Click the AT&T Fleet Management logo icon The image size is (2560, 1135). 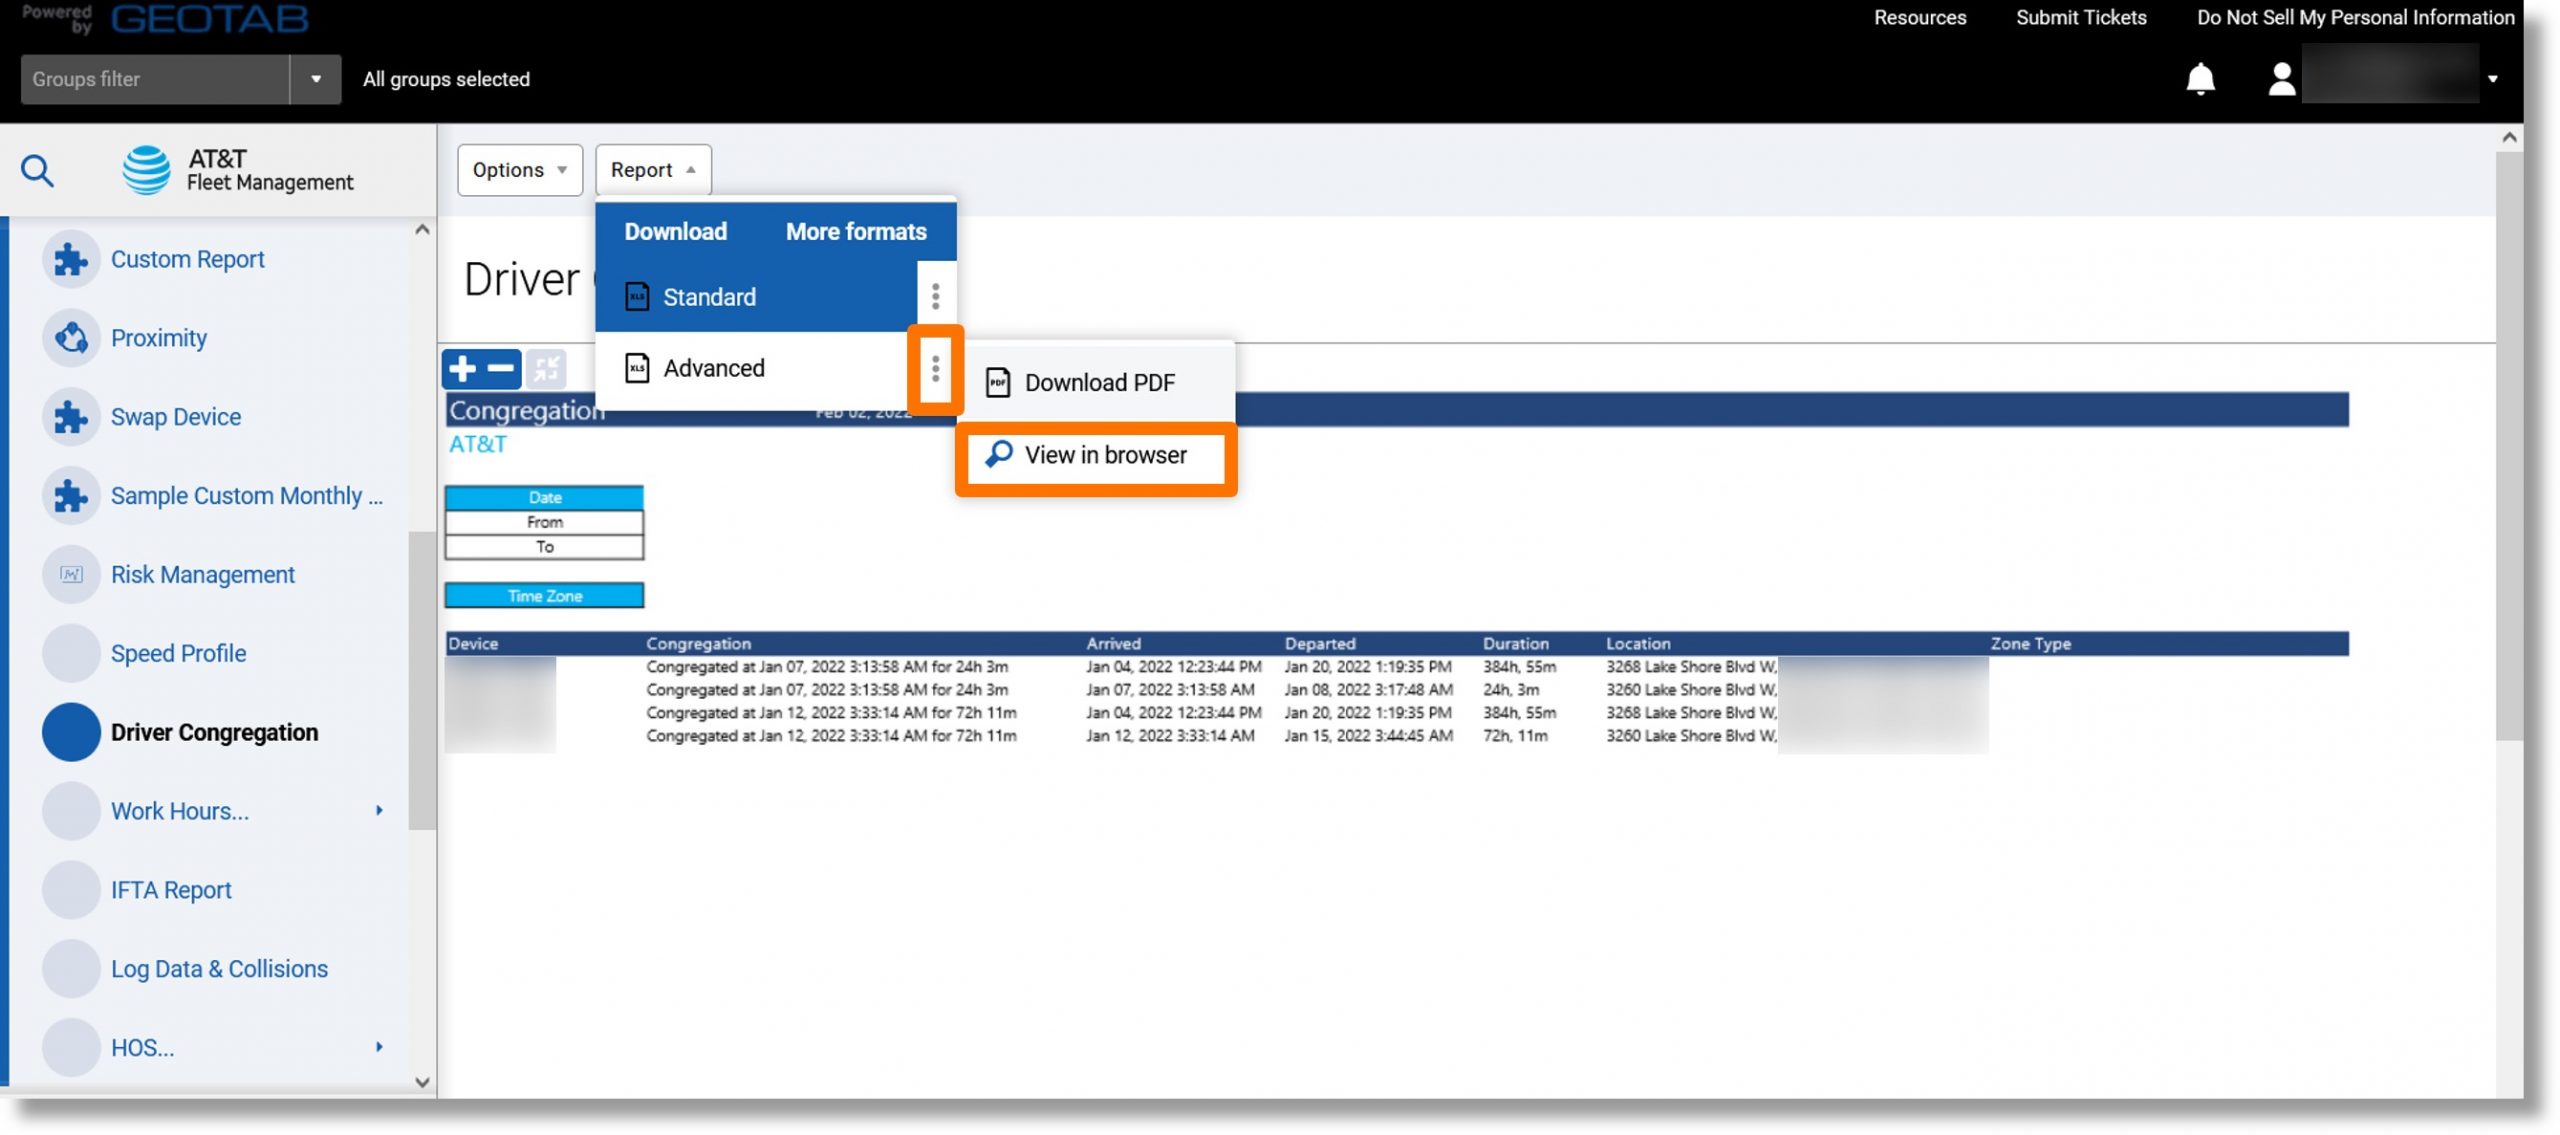click(x=149, y=168)
